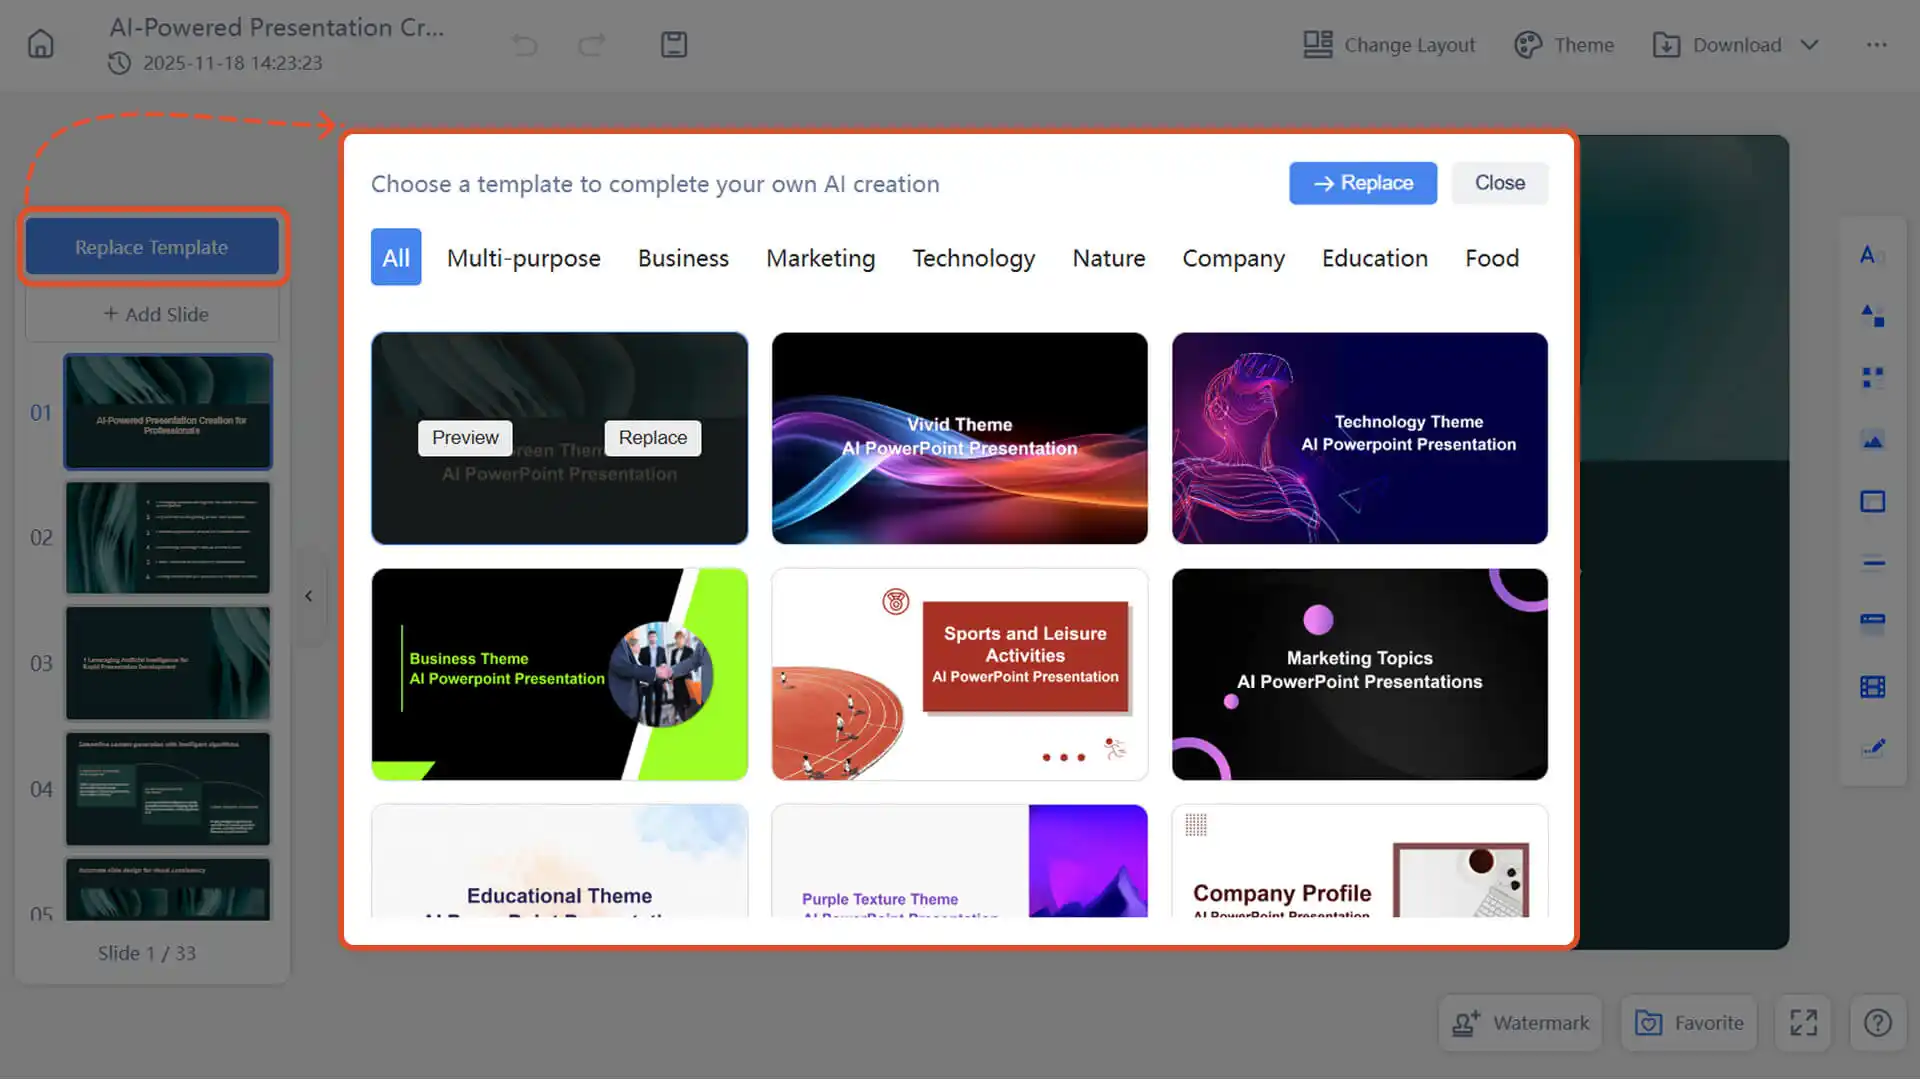The width and height of the screenshot is (1920, 1080).
Task: Click the Watermark button
Action: click(1520, 1023)
